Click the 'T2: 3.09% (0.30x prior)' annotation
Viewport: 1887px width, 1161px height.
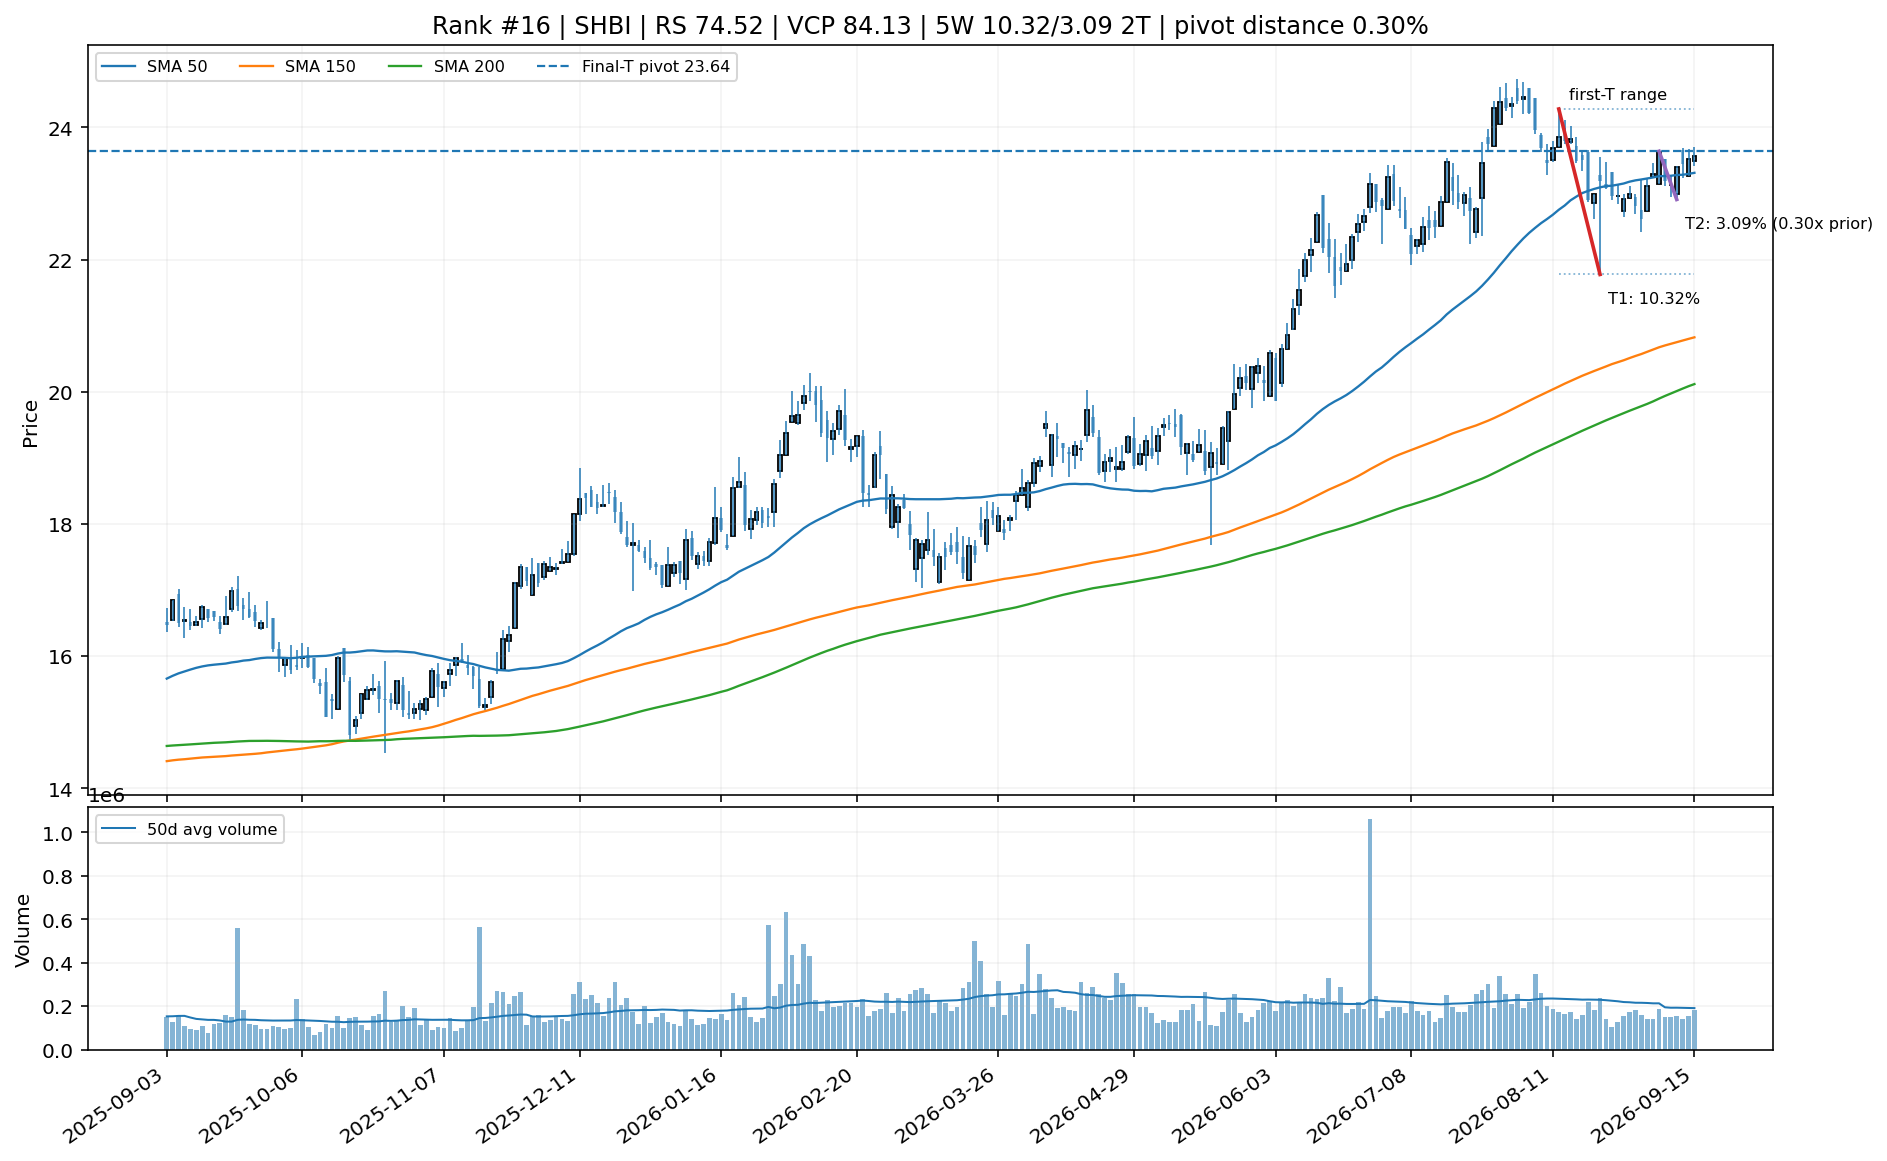point(1778,224)
